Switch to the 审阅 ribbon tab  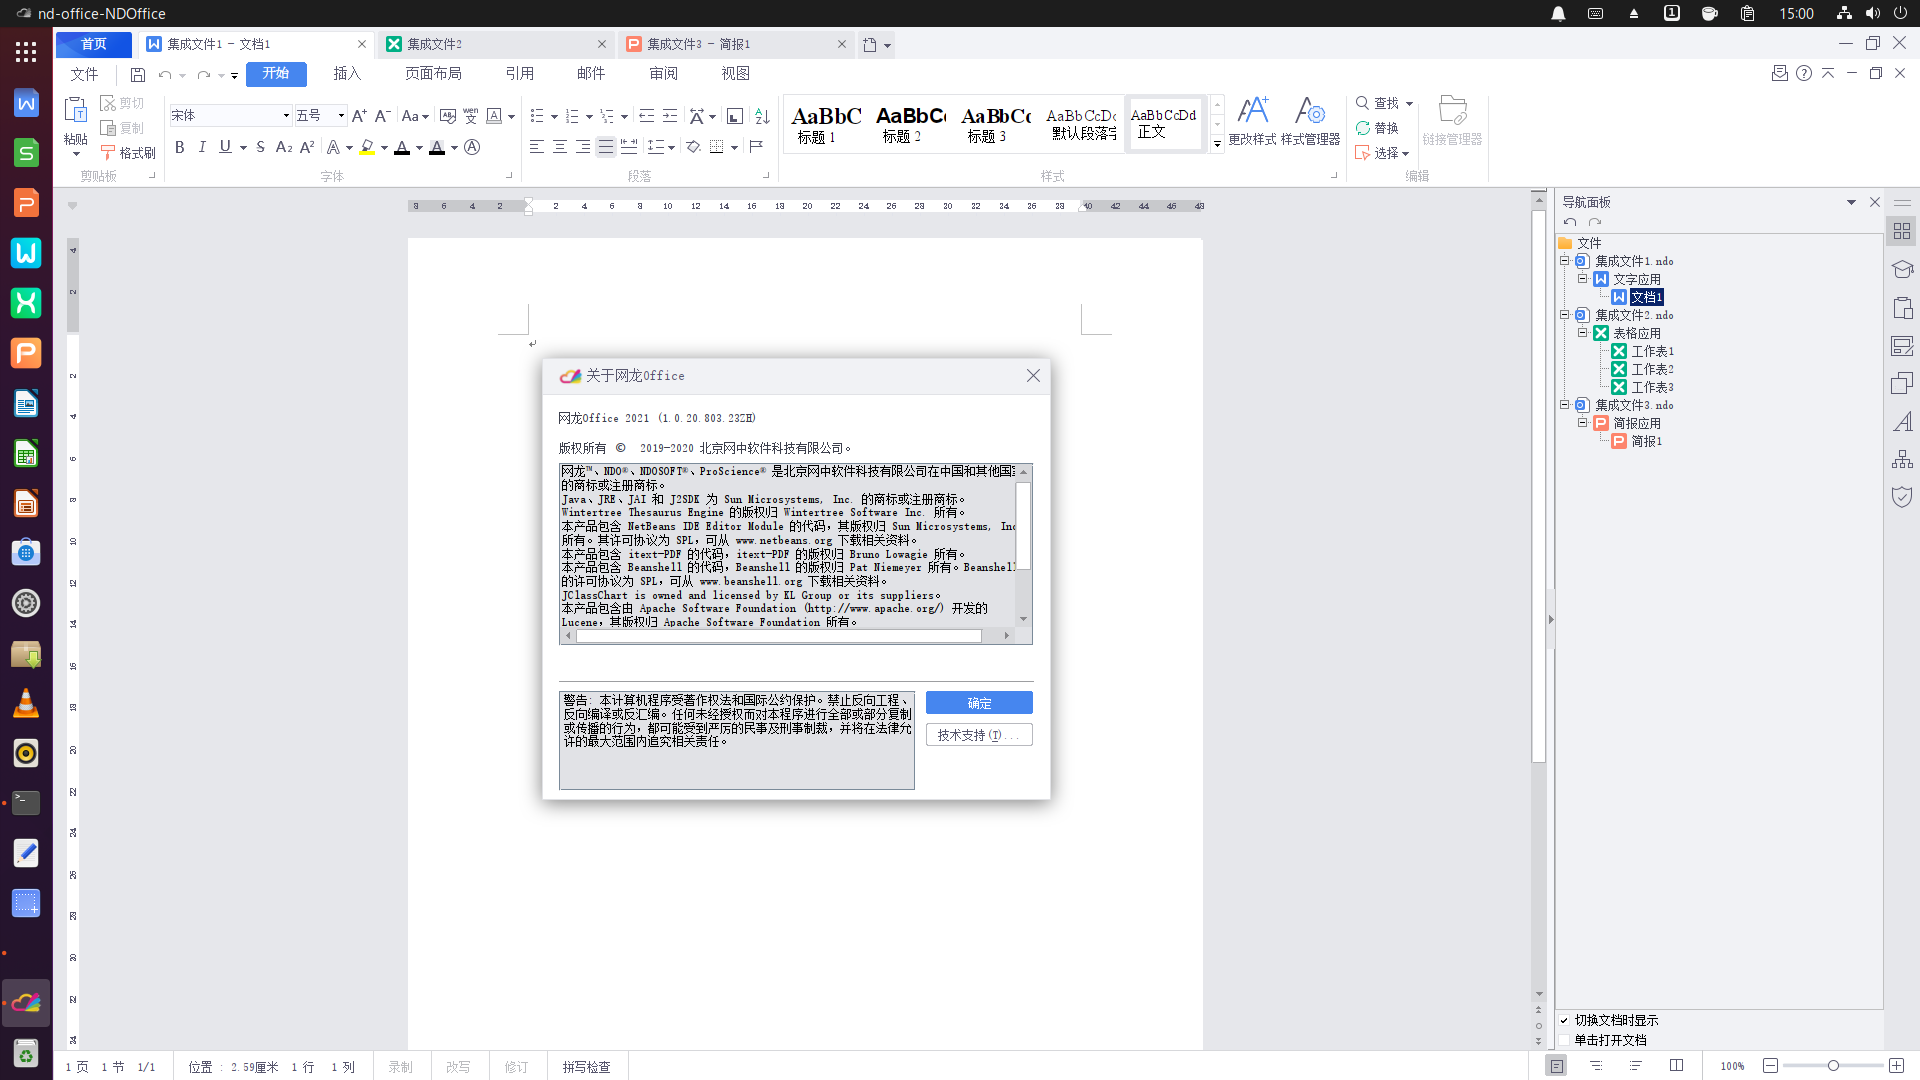pos(663,74)
